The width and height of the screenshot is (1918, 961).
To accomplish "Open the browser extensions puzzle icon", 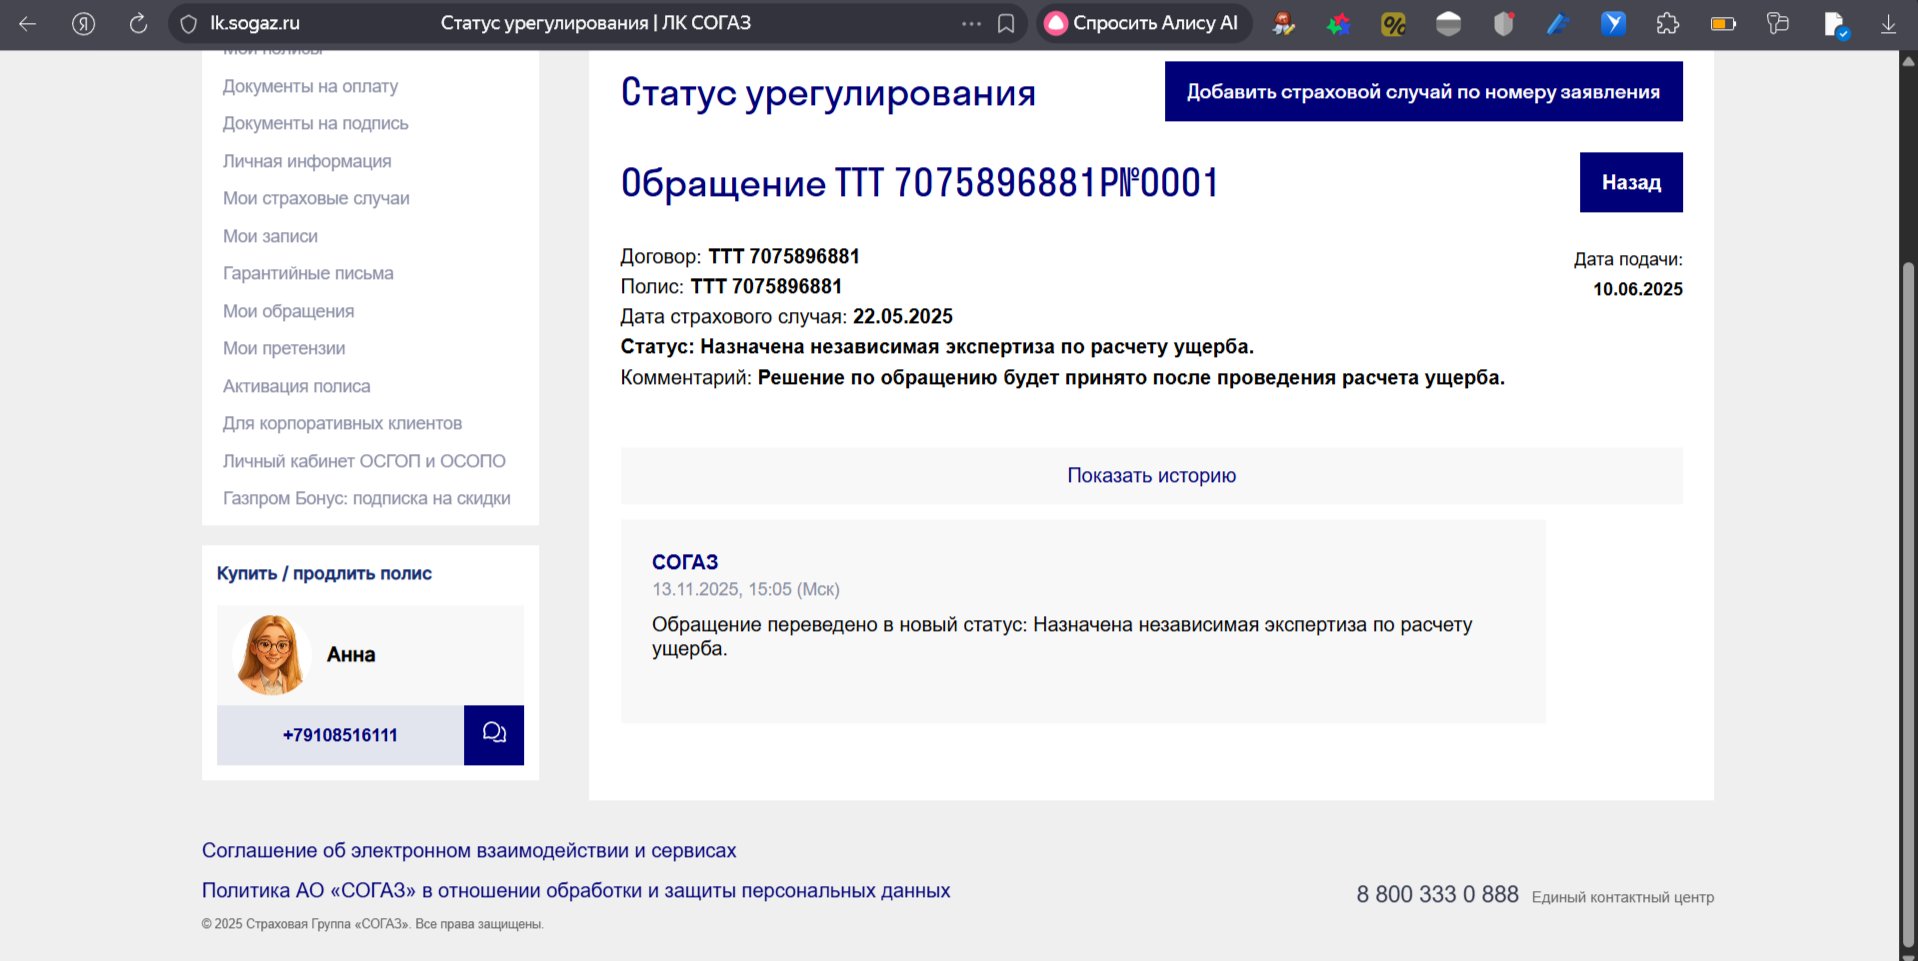I will click(x=1667, y=23).
